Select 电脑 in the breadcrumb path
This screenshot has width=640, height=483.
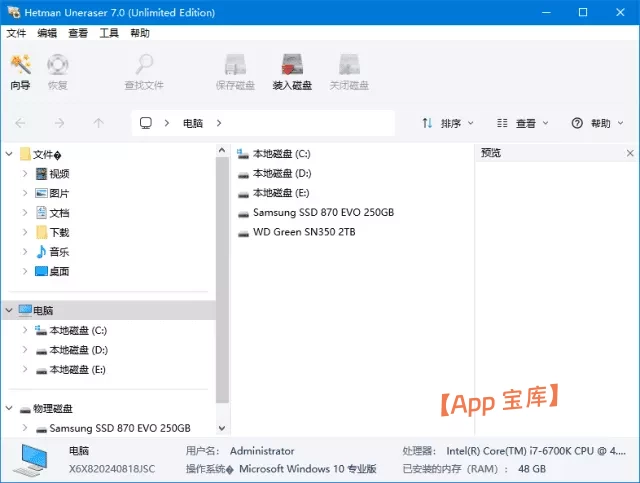pos(193,123)
